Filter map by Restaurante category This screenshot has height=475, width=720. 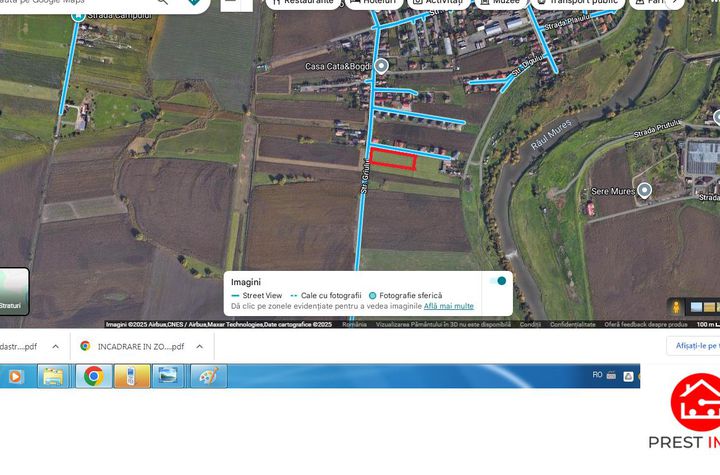[x=300, y=3]
